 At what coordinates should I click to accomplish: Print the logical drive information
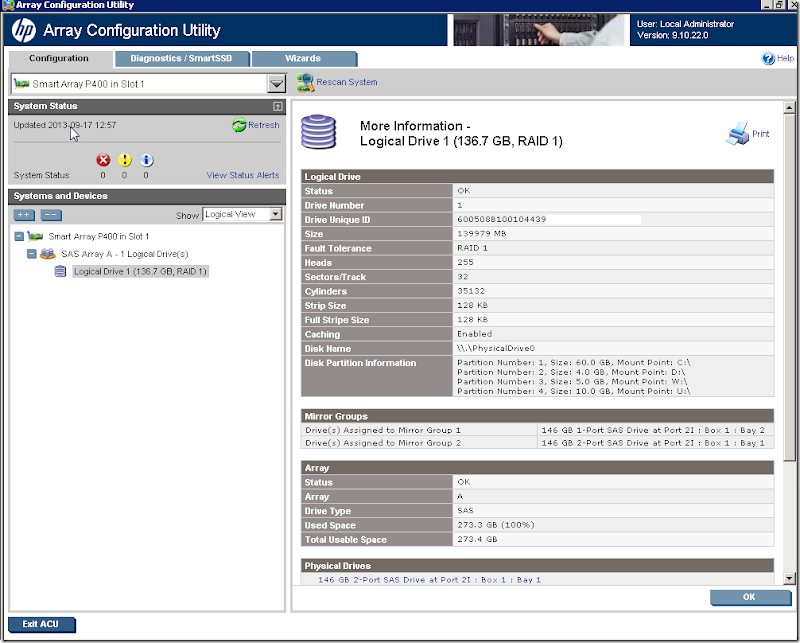[x=738, y=132]
